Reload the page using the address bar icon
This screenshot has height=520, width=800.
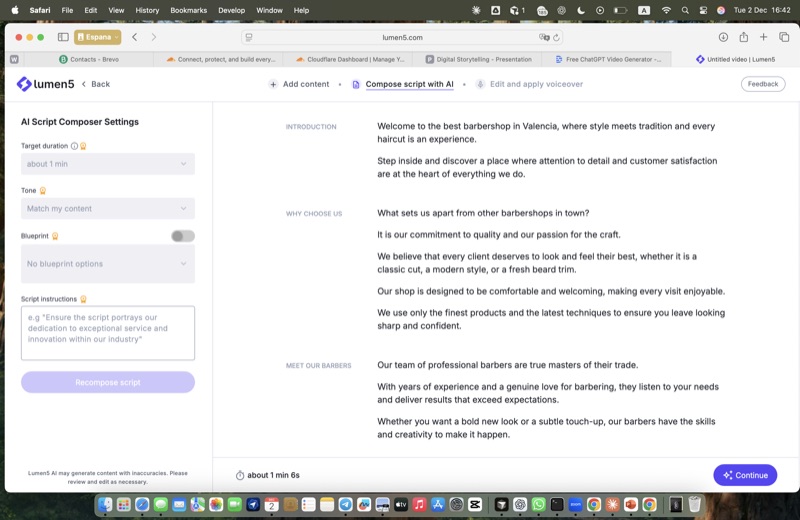pyautogui.click(x=557, y=37)
